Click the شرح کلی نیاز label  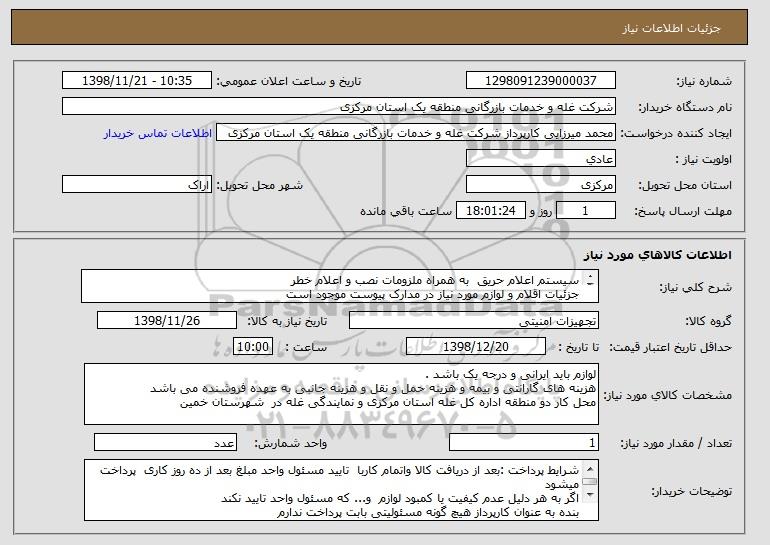695,287
